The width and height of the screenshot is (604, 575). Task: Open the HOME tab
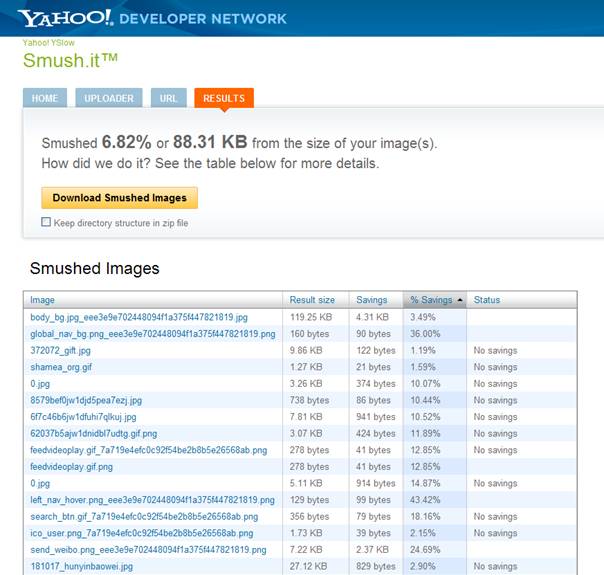(45, 98)
